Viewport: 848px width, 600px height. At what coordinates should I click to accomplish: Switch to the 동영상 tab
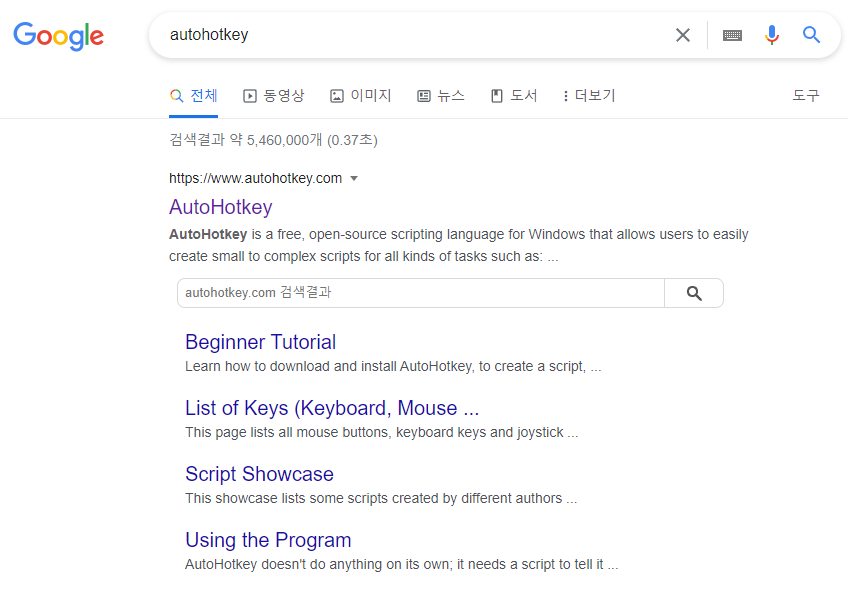274,96
